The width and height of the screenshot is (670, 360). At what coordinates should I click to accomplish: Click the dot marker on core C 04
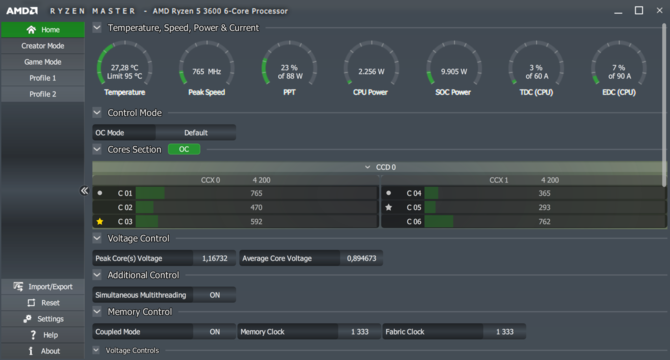pos(388,193)
